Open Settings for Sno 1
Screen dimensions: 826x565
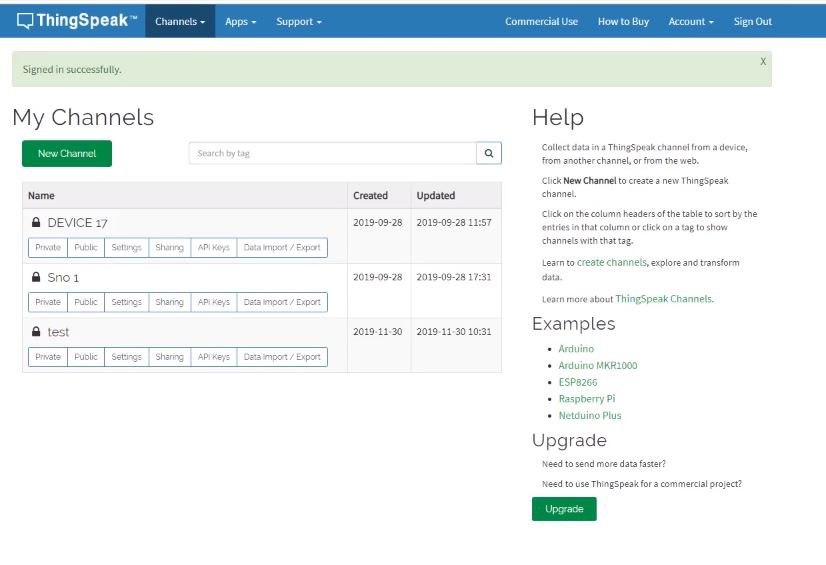tap(126, 302)
